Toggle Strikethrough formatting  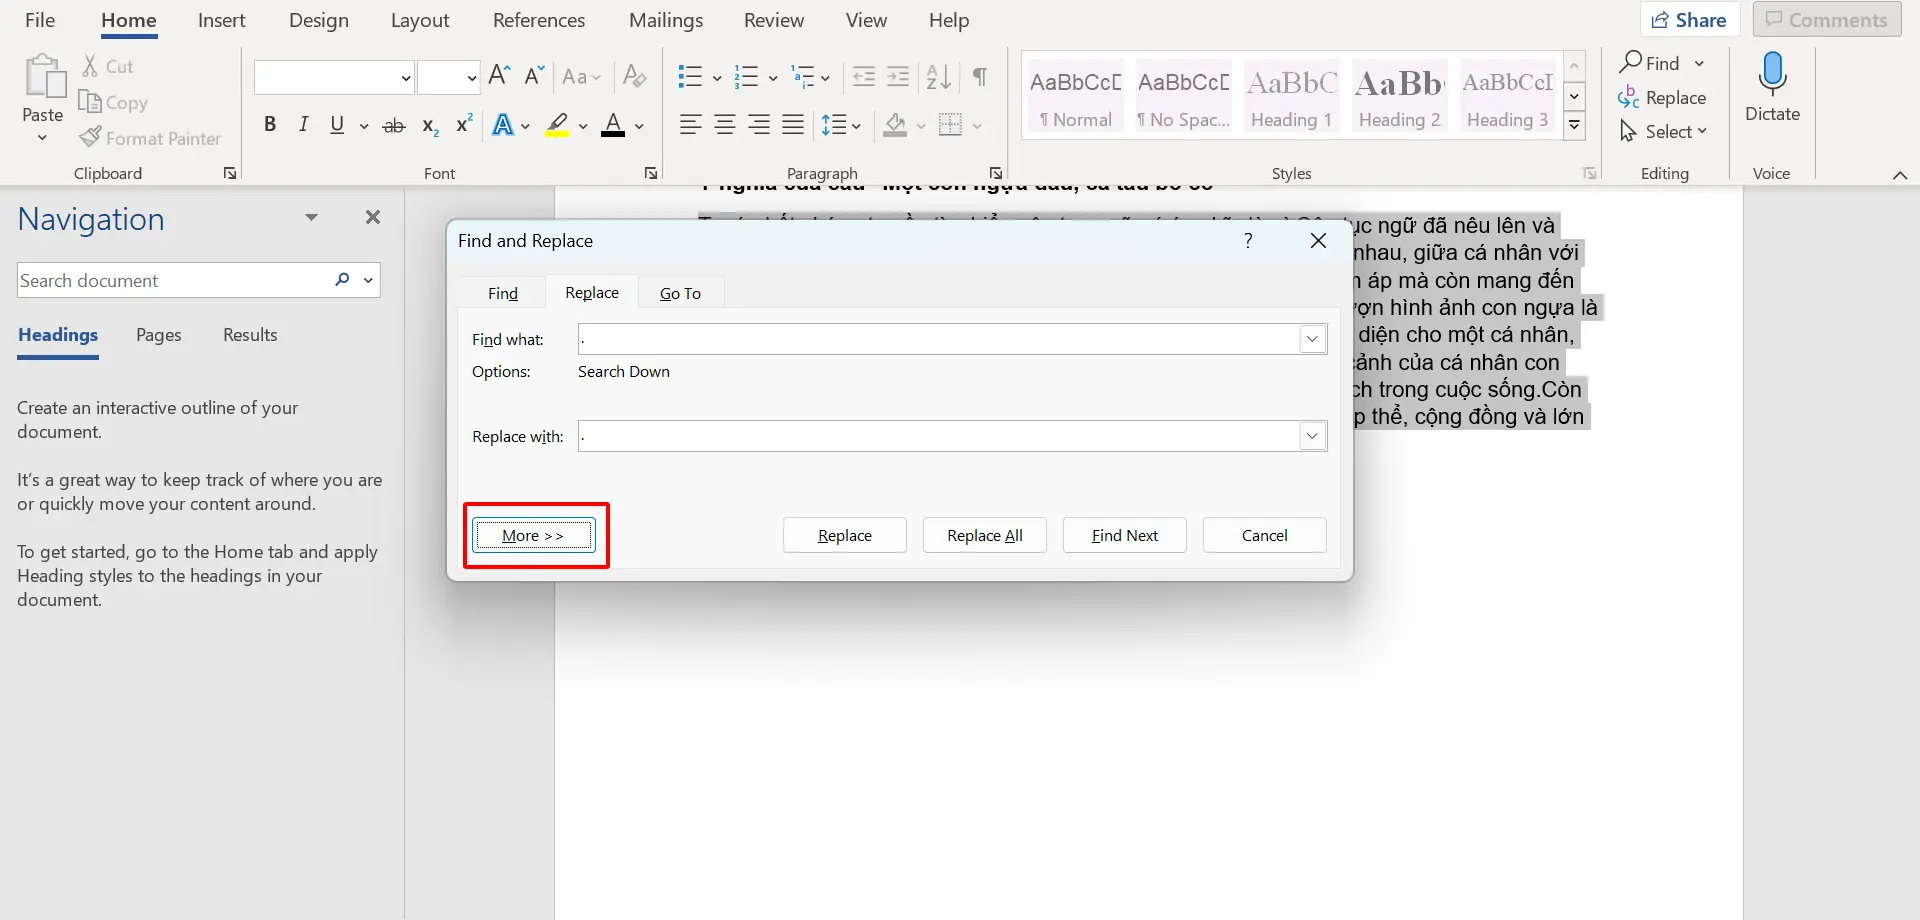(394, 126)
